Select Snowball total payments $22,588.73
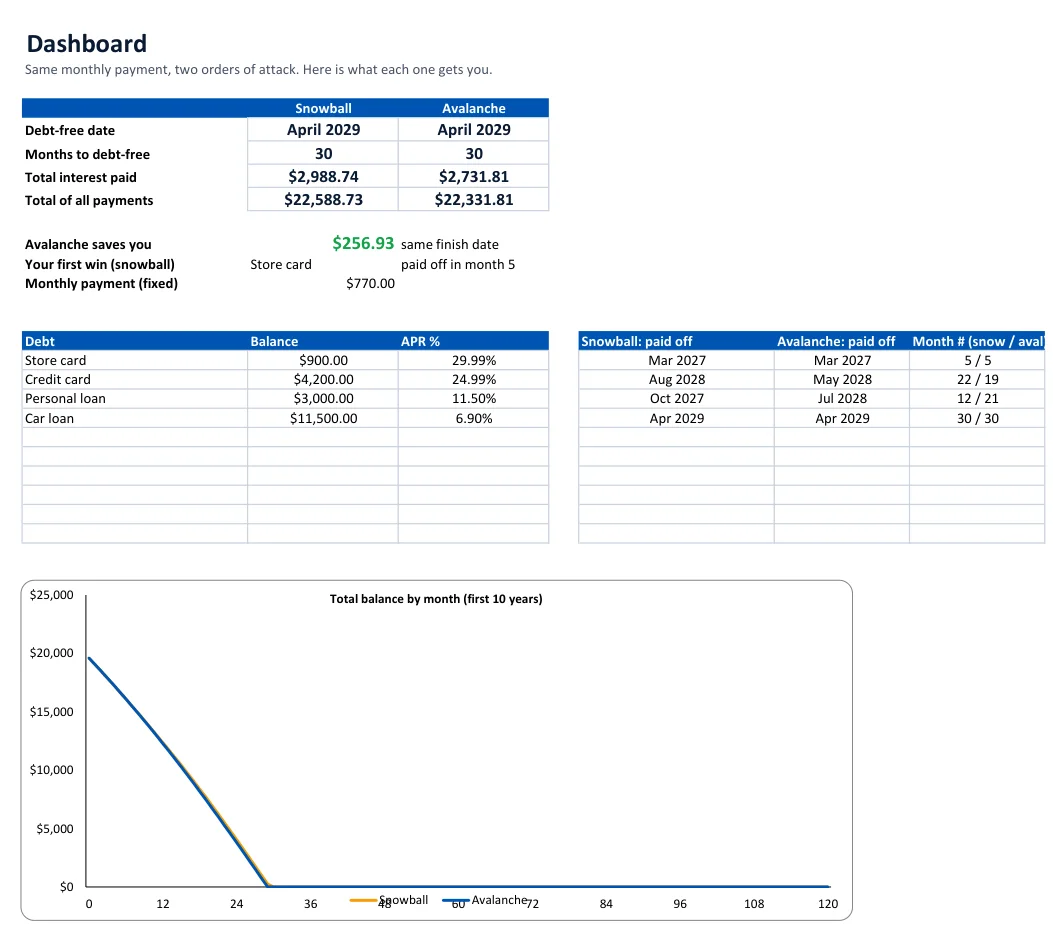The width and height of the screenshot is (1053, 939). (323, 199)
